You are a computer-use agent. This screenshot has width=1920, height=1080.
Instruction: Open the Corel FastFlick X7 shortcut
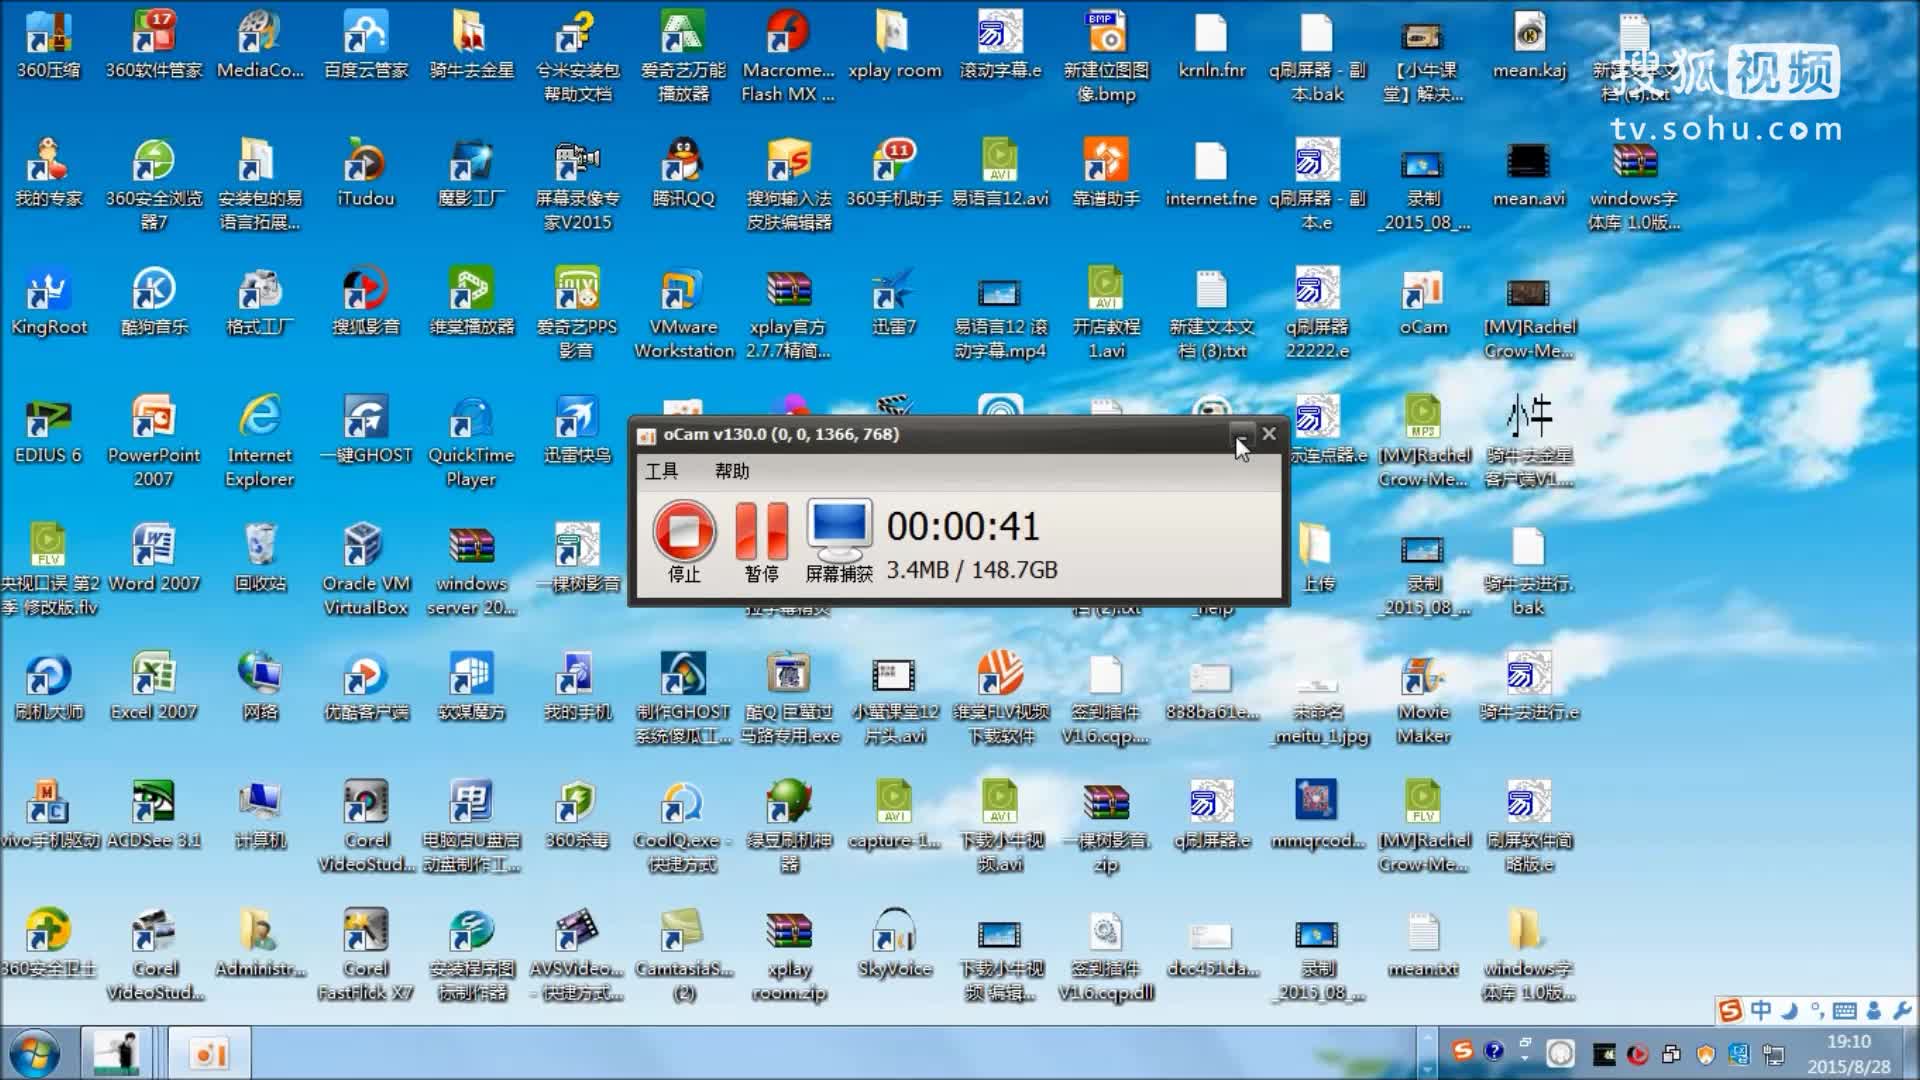point(366,953)
